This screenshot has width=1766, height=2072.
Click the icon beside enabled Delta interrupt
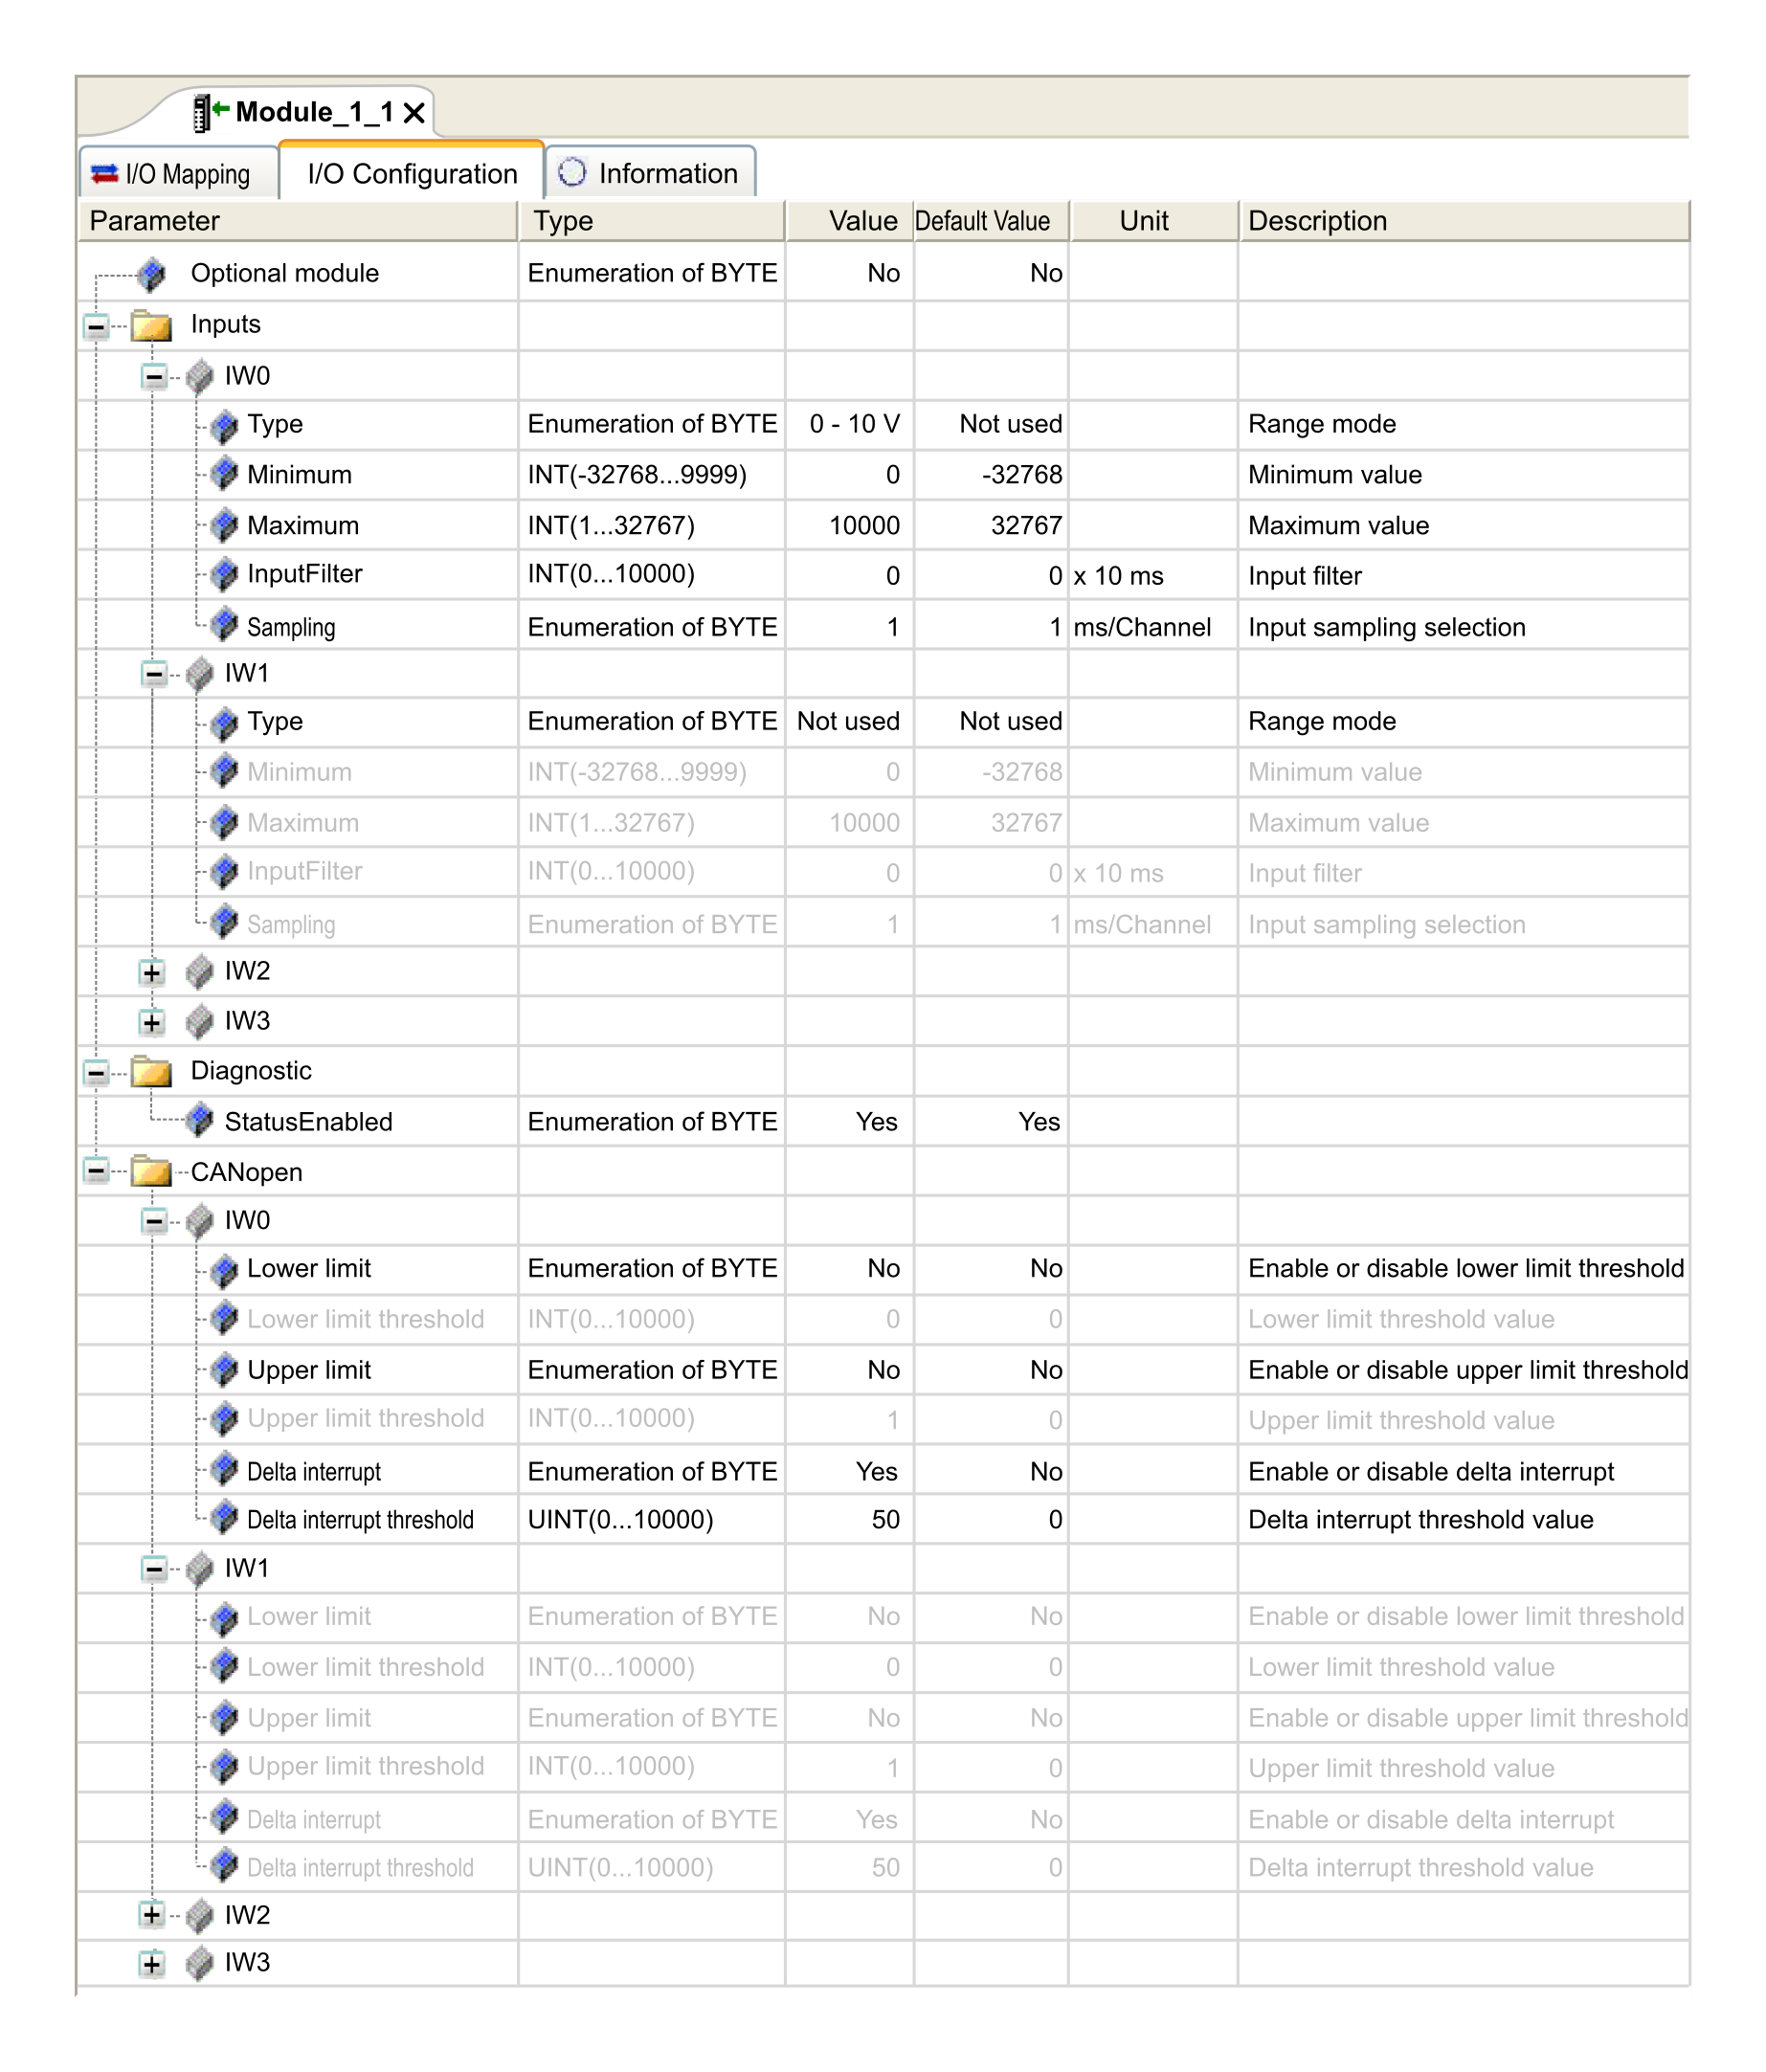tap(225, 1469)
